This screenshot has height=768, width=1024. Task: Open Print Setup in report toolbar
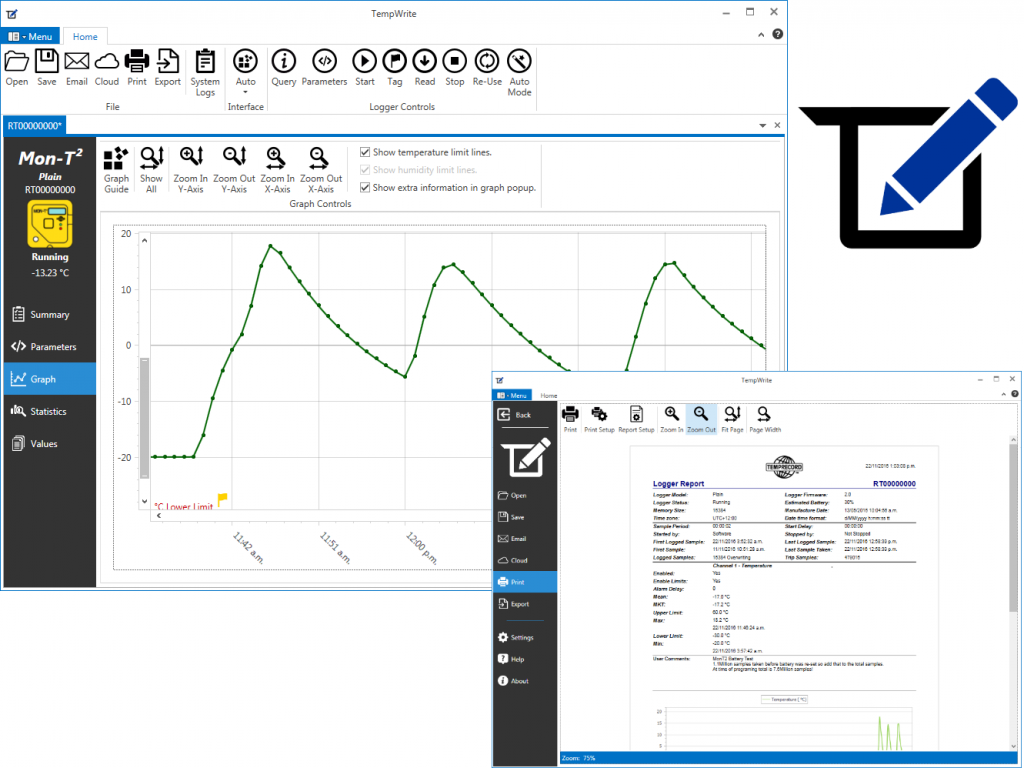click(x=599, y=419)
